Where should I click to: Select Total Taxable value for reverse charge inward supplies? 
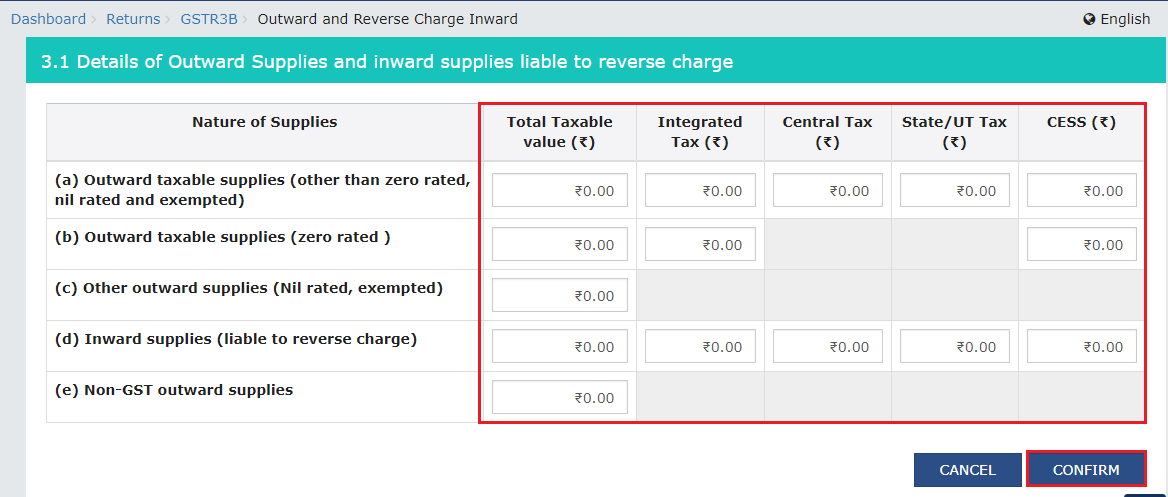click(x=559, y=346)
